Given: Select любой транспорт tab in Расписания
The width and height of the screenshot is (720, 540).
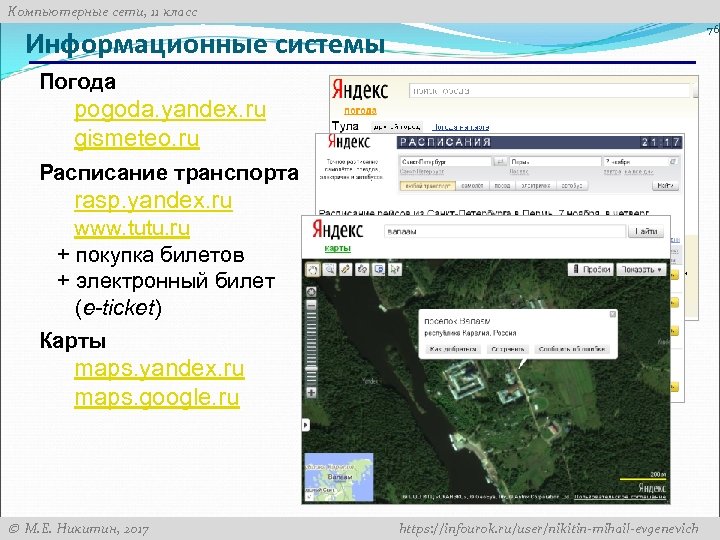Looking at the screenshot, I should click(x=428, y=186).
